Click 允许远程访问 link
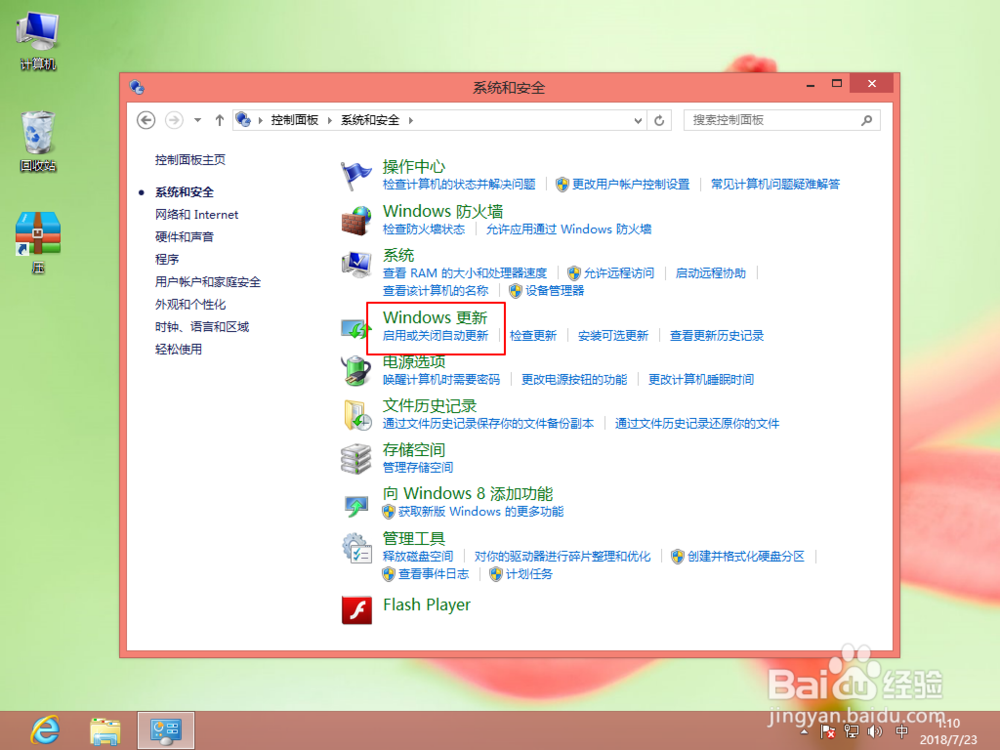Viewport: 1000px width, 750px height. [x=619, y=273]
